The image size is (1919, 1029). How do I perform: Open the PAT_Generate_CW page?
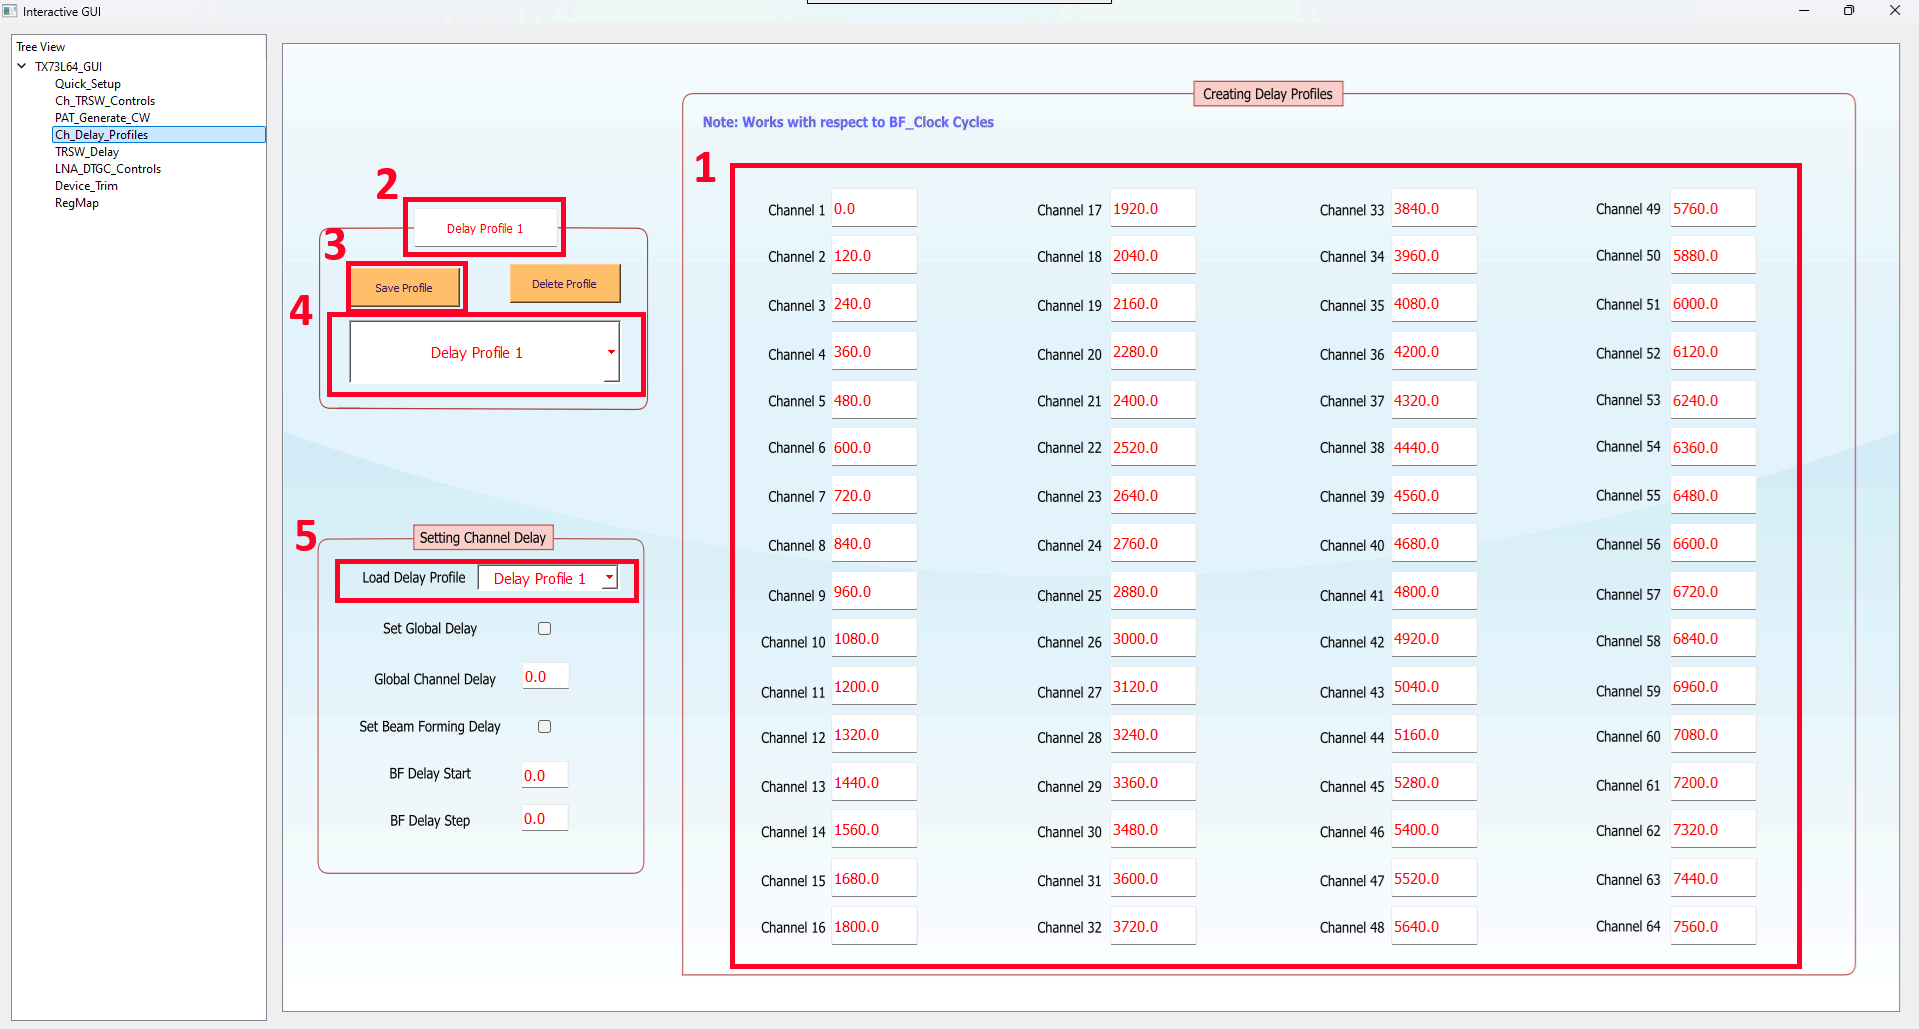click(x=102, y=118)
